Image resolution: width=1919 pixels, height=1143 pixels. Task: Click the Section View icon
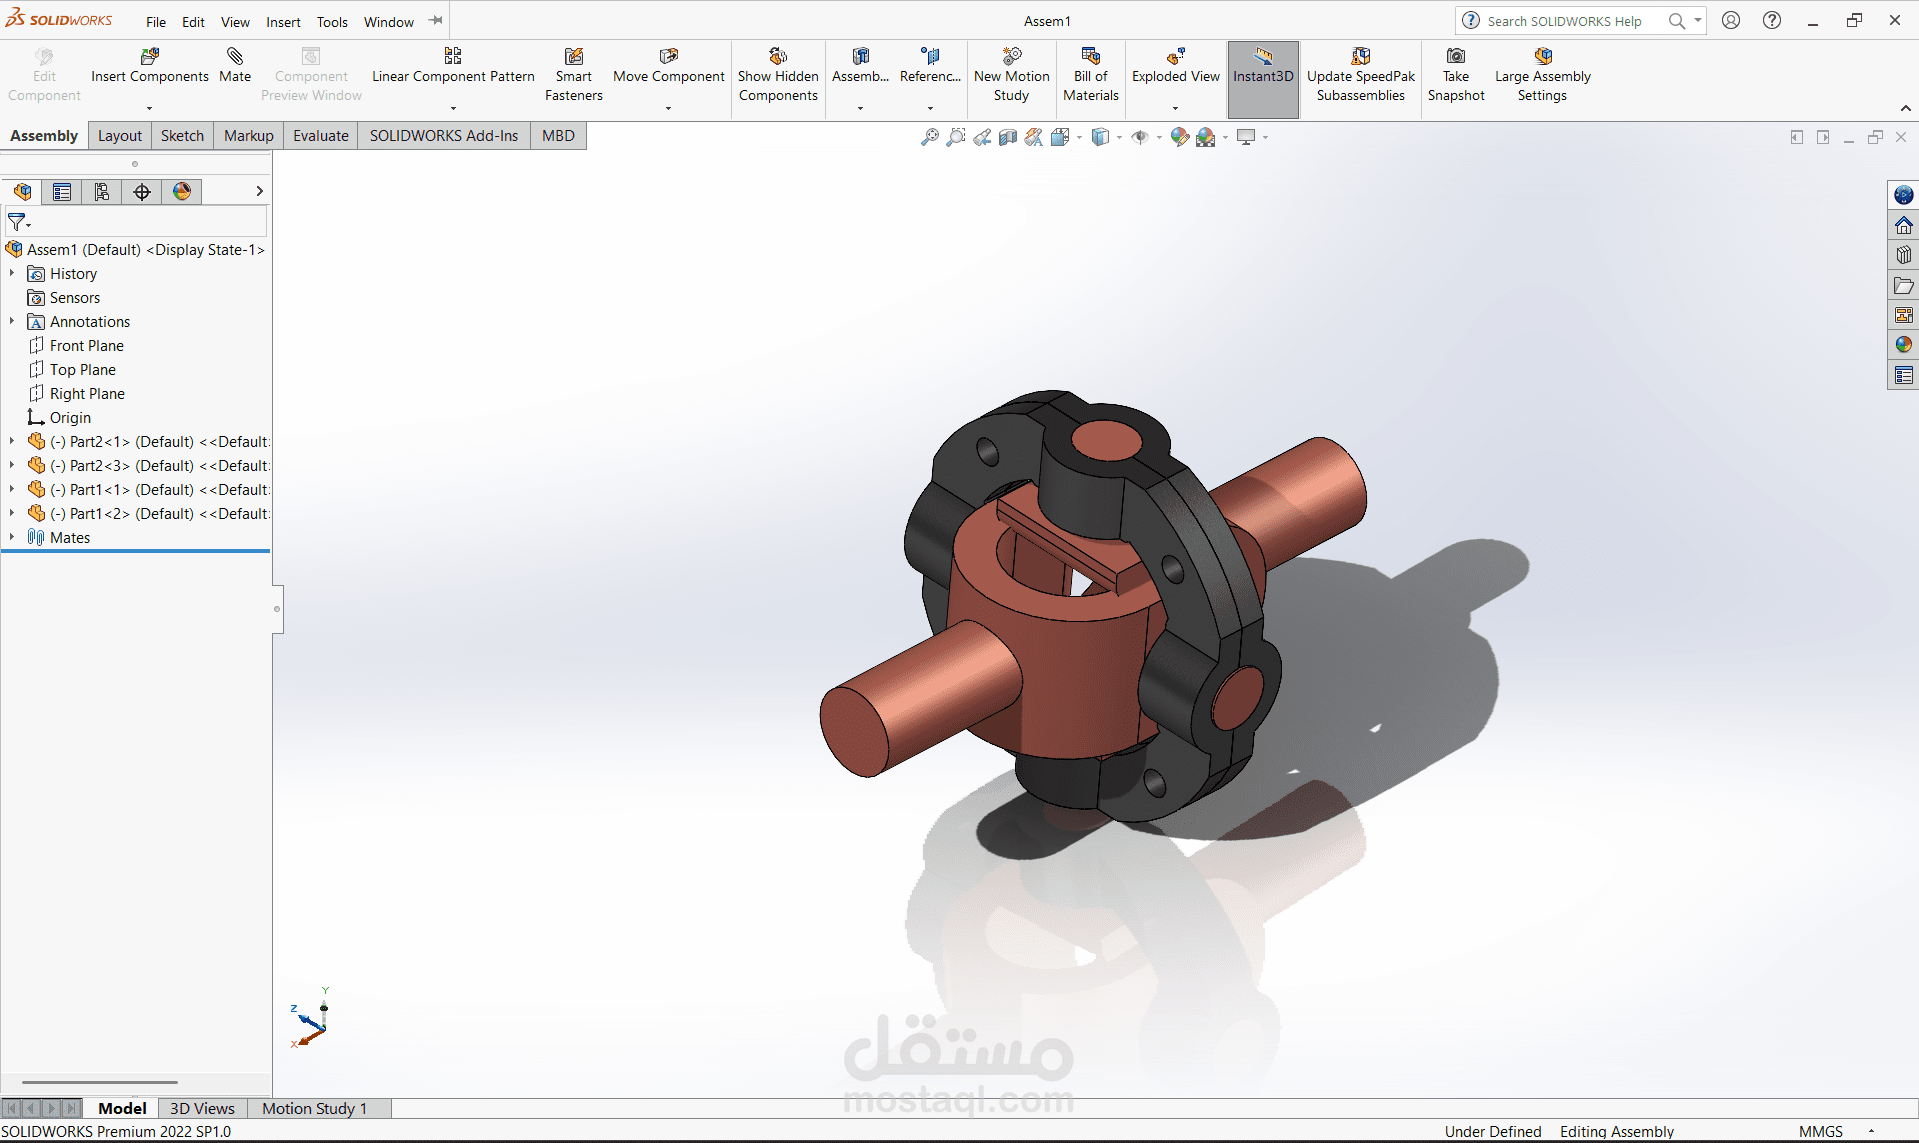point(1008,137)
